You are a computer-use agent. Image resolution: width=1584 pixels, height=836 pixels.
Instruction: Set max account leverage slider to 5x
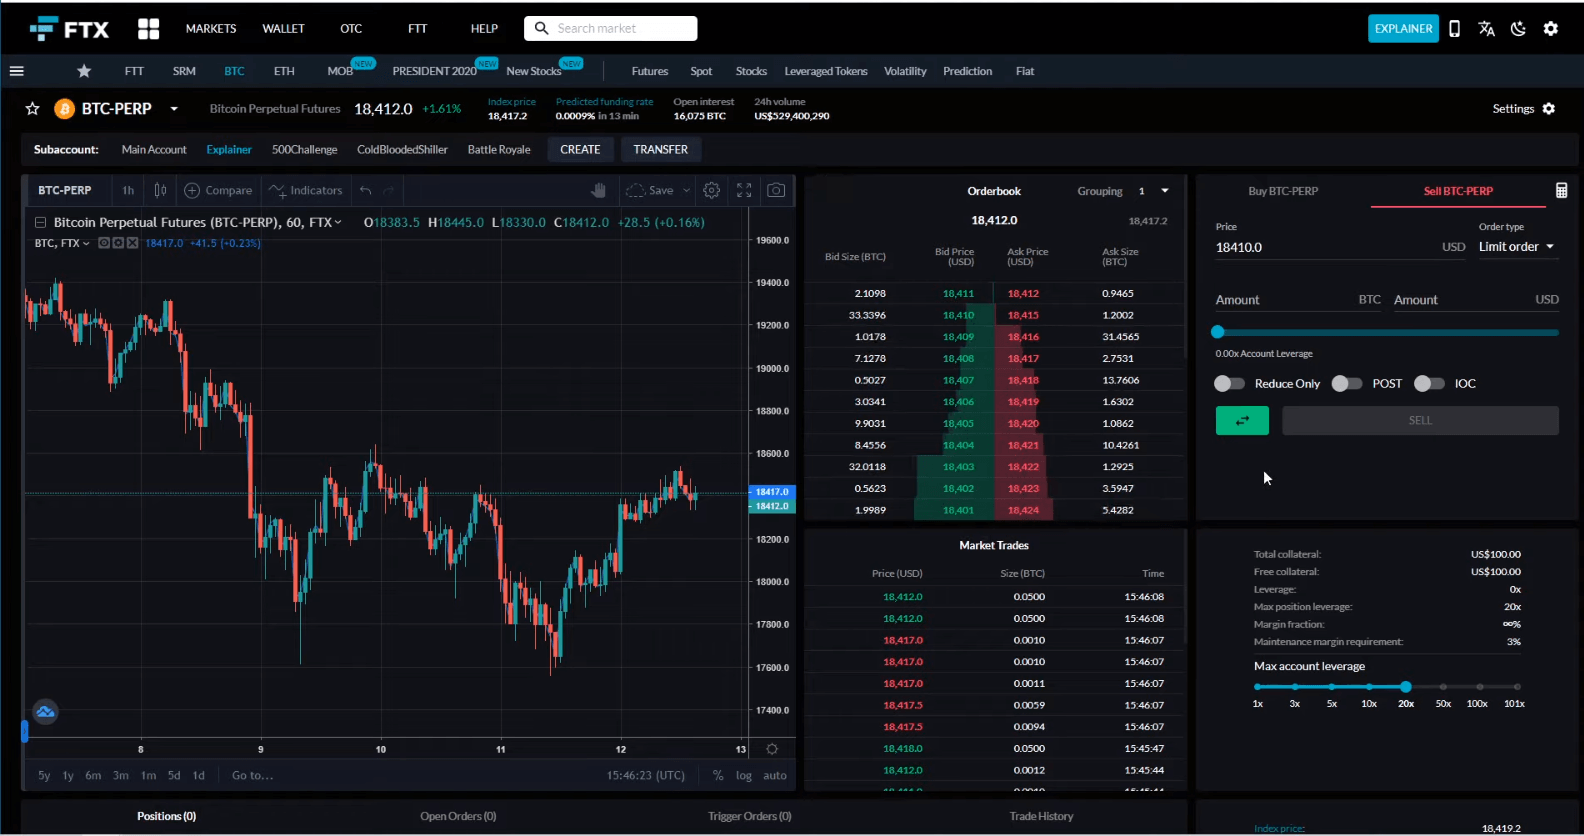(x=1332, y=687)
